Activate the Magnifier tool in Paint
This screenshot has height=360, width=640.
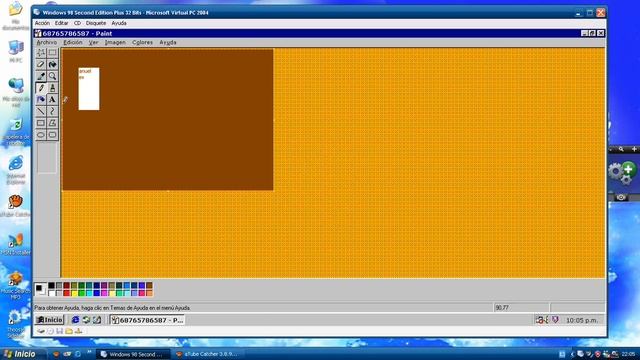pyautogui.click(x=52, y=76)
